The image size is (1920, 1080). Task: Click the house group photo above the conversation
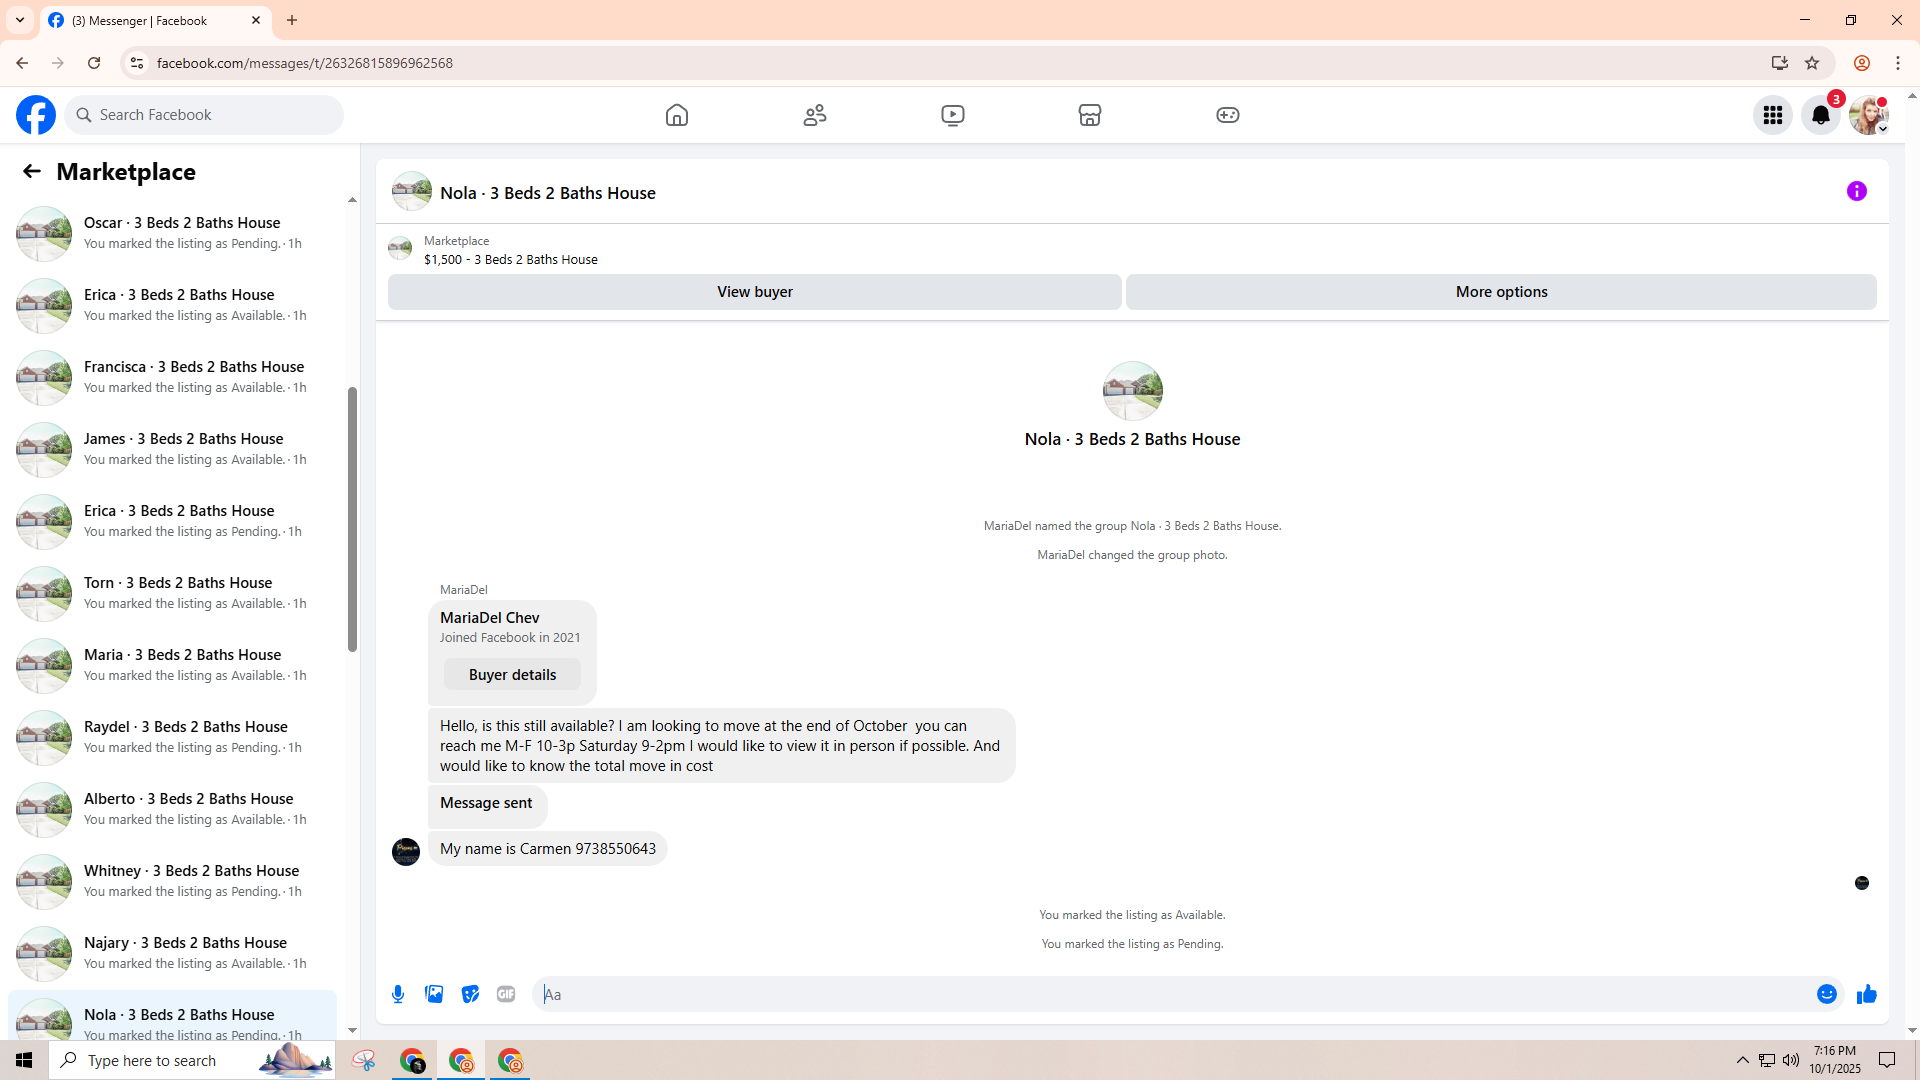point(1132,391)
